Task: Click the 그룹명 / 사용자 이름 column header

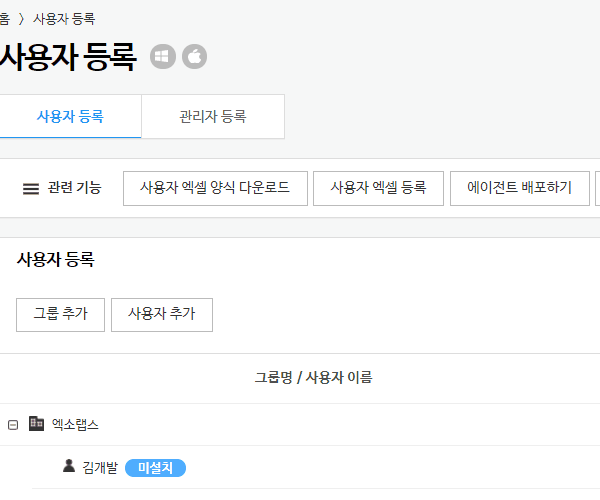Action: [313, 378]
